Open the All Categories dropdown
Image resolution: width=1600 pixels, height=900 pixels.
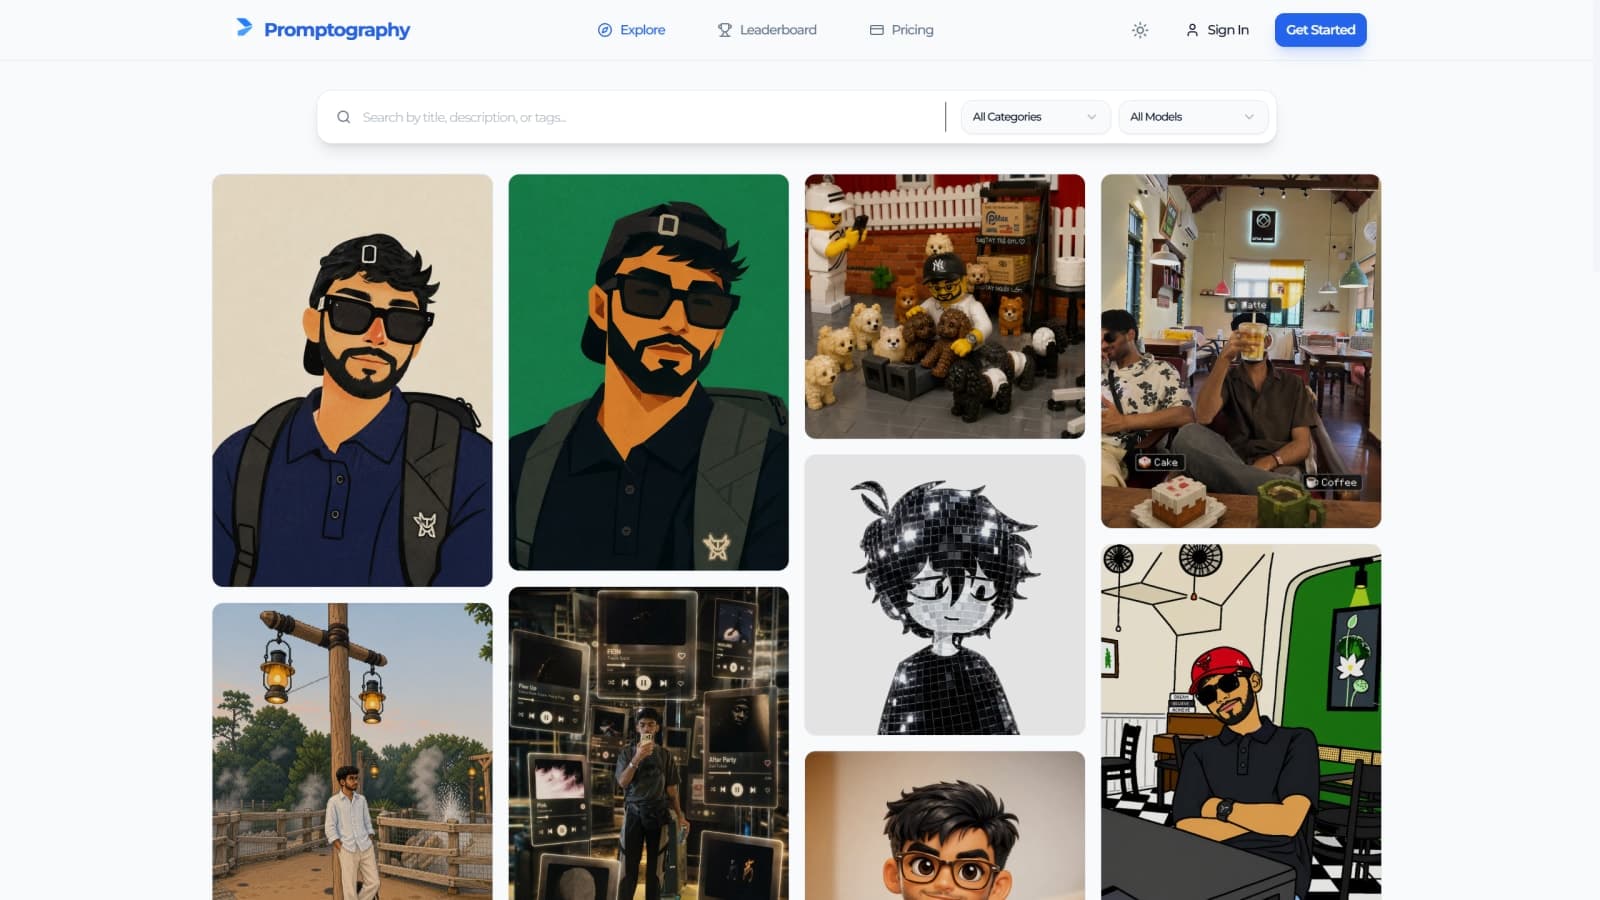click(x=1035, y=117)
